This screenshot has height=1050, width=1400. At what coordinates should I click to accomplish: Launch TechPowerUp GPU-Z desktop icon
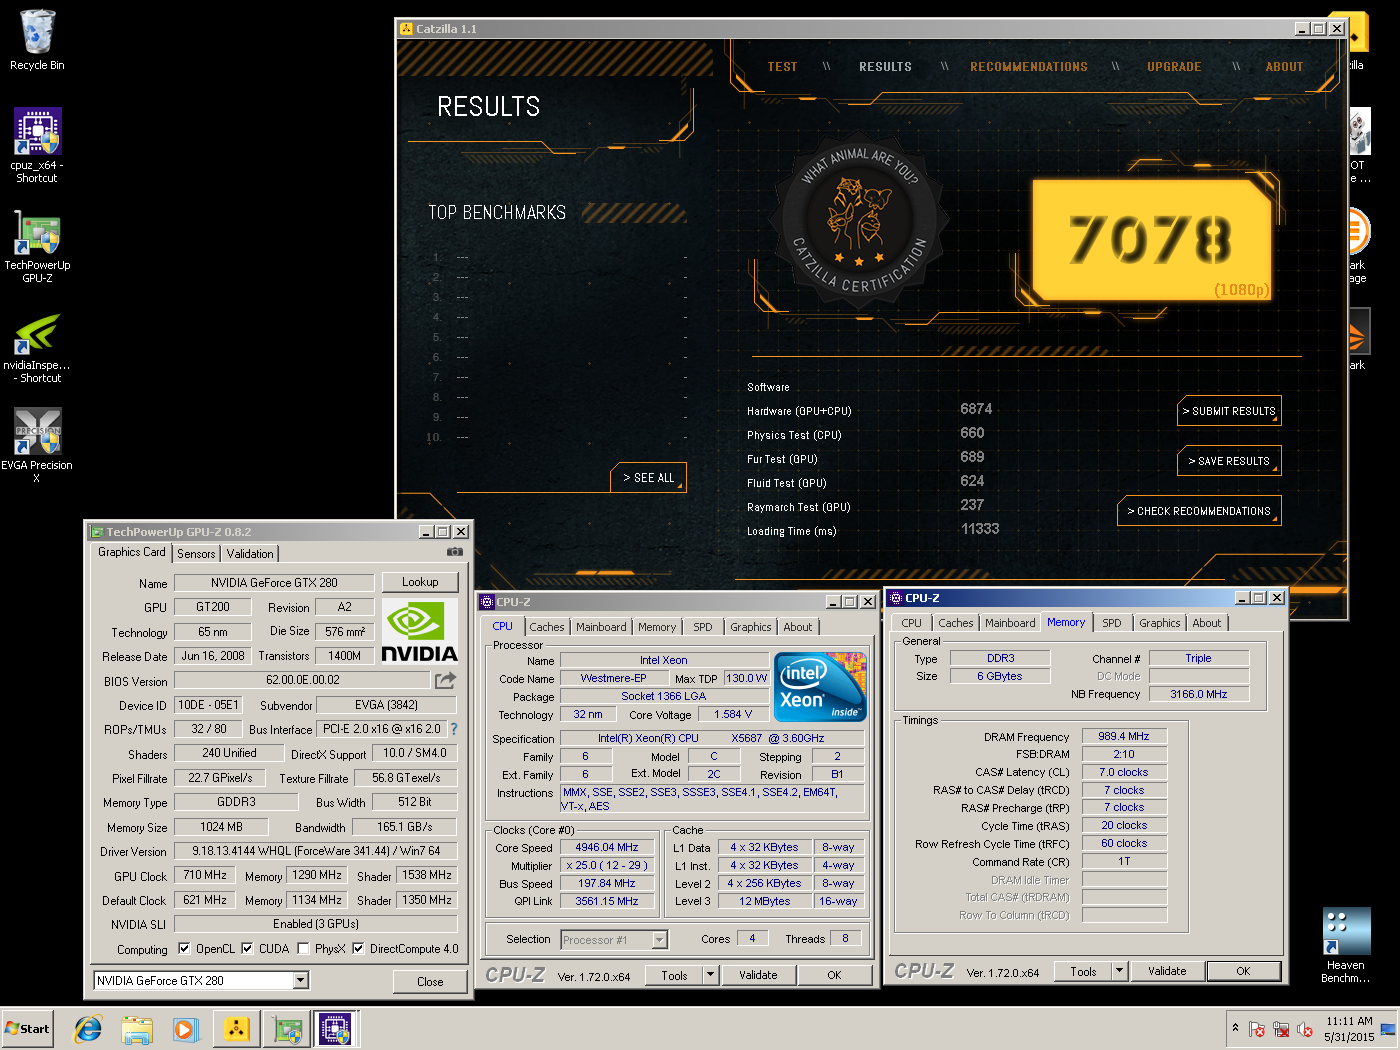click(37, 246)
